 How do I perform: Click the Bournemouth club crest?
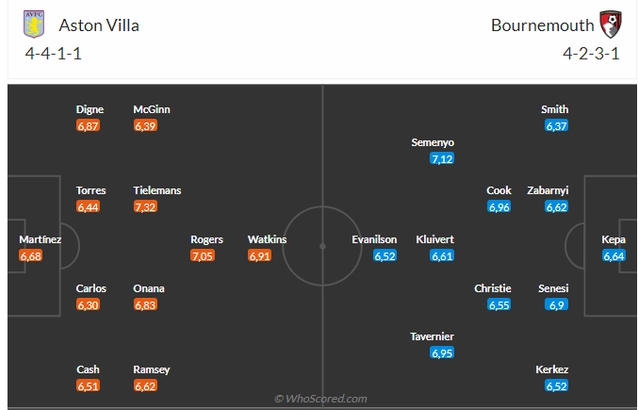click(x=610, y=24)
